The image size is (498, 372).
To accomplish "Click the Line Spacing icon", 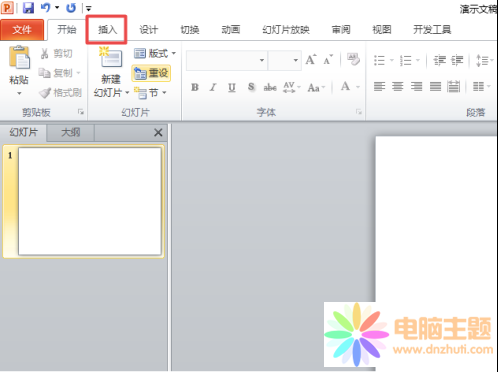I will click(482, 60).
